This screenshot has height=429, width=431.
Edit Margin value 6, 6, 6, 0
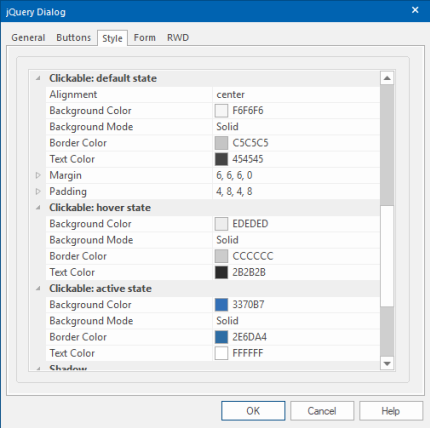(x=234, y=175)
